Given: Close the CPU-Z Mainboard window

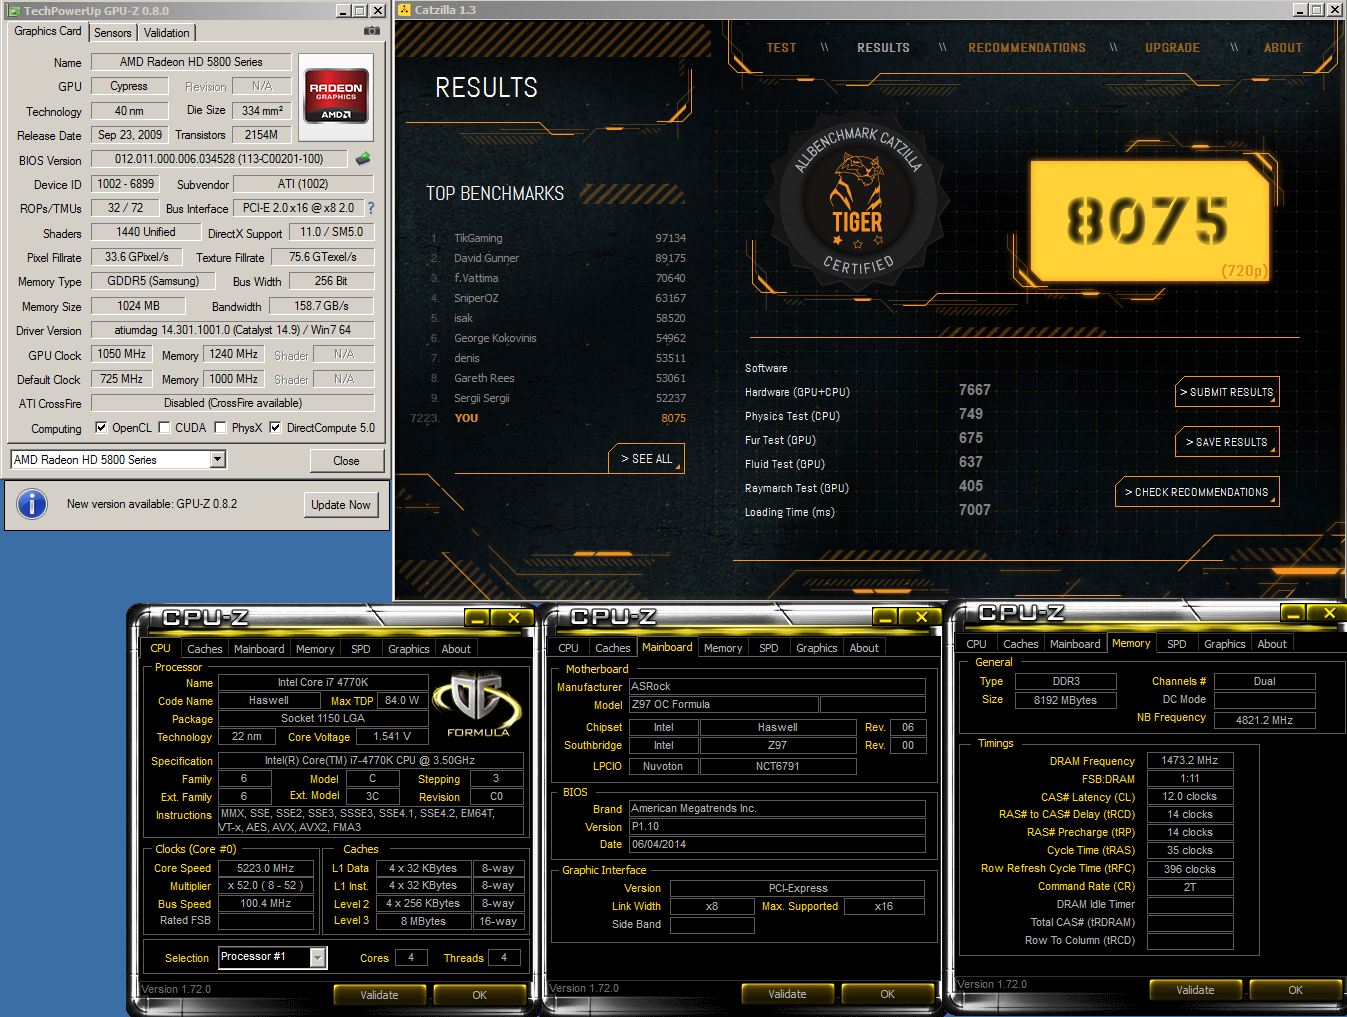Looking at the screenshot, I should [921, 618].
